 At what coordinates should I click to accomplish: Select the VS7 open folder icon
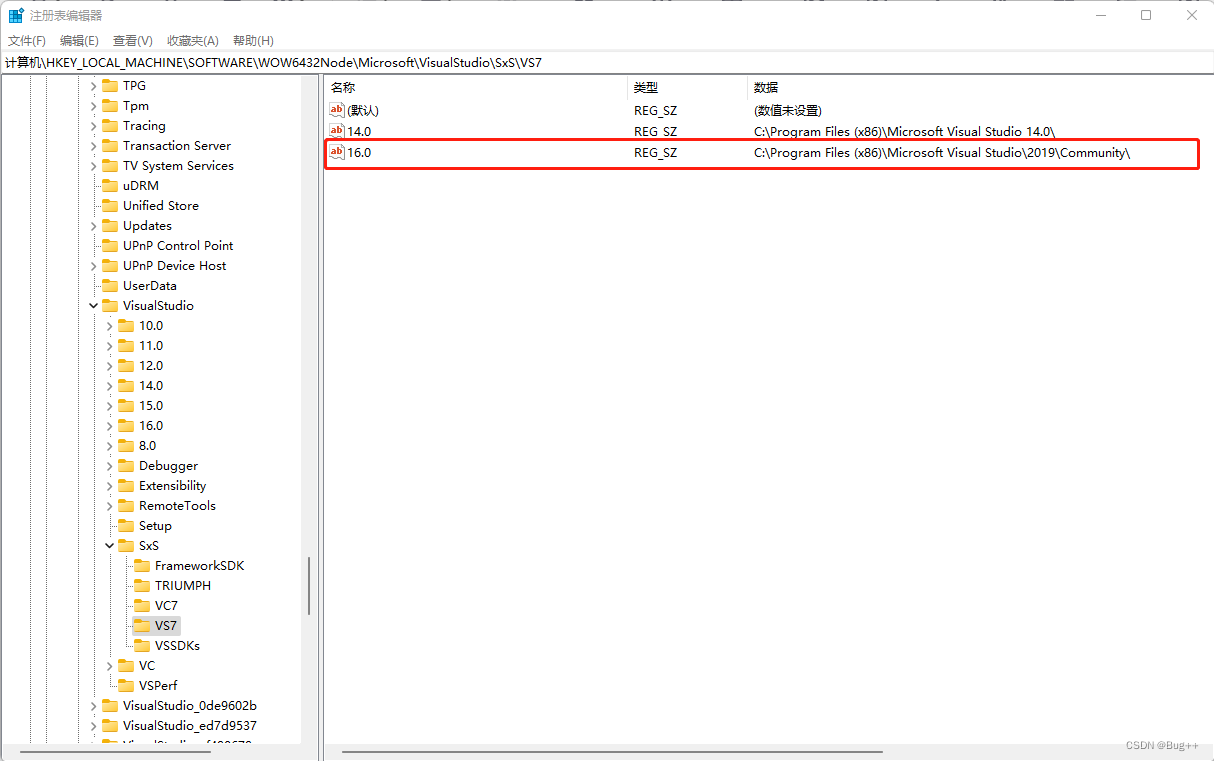pyautogui.click(x=142, y=626)
